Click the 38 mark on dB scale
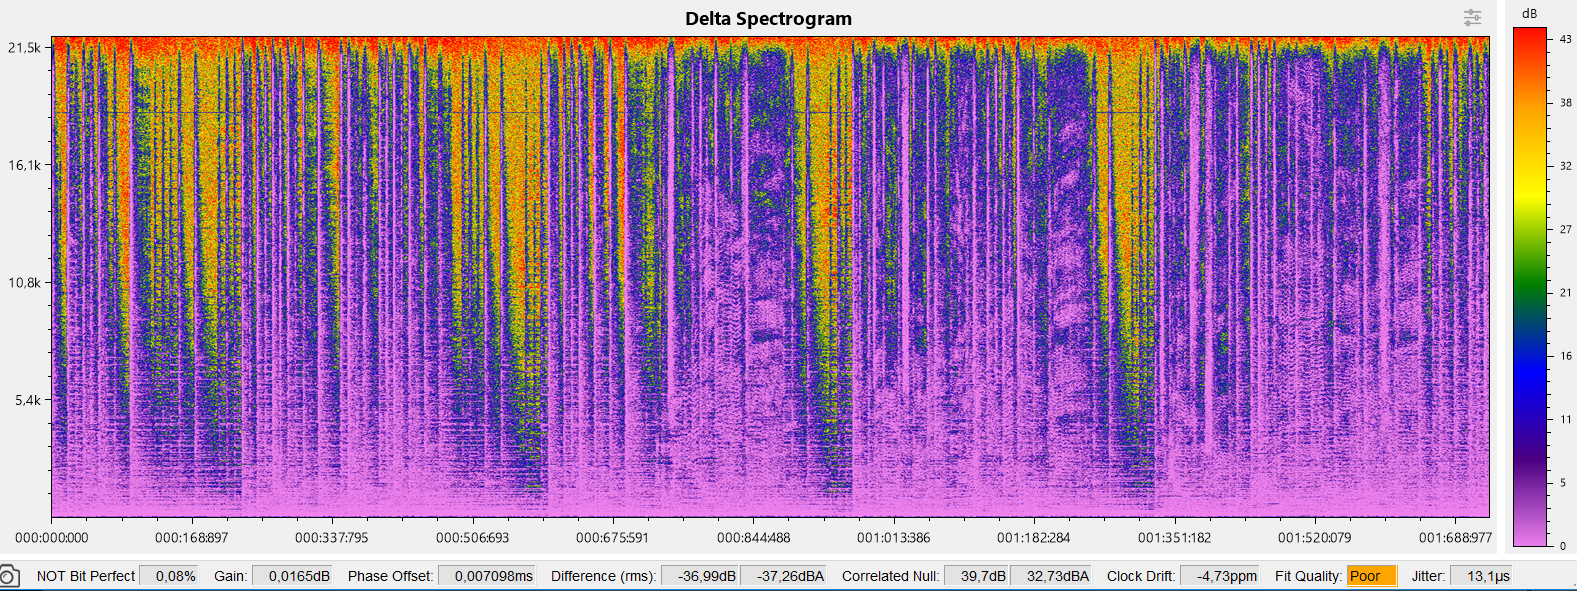 click(x=1566, y=102)
